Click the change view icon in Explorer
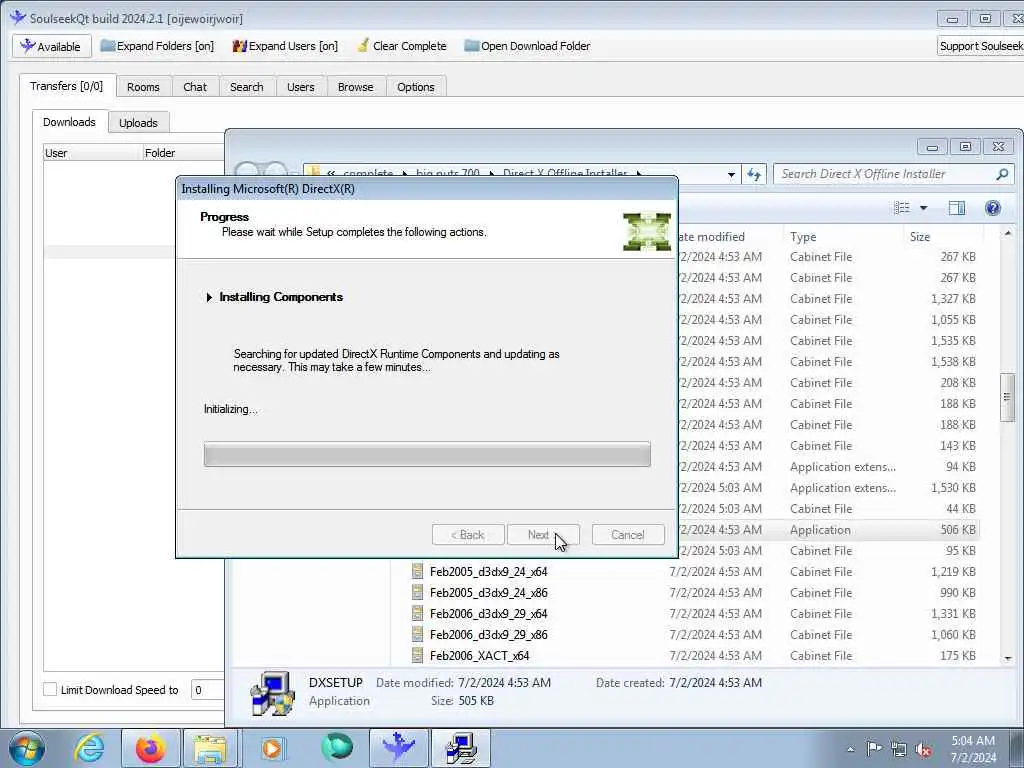This screenshot has width=1024, height=768. (x=902, y=208)
